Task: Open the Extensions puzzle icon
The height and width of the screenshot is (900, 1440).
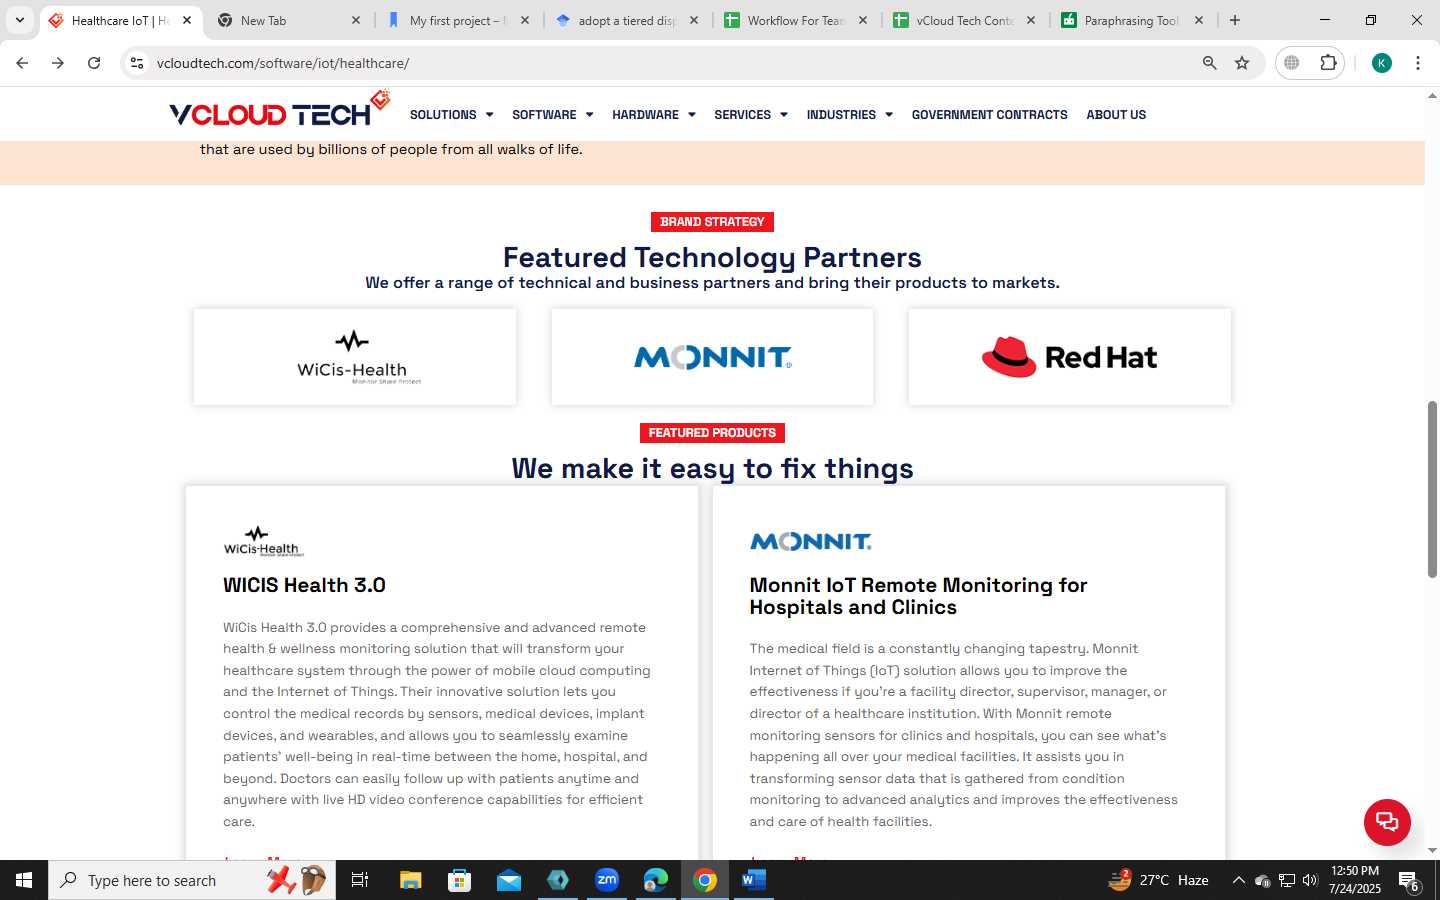Action: tap(1328, 63)
